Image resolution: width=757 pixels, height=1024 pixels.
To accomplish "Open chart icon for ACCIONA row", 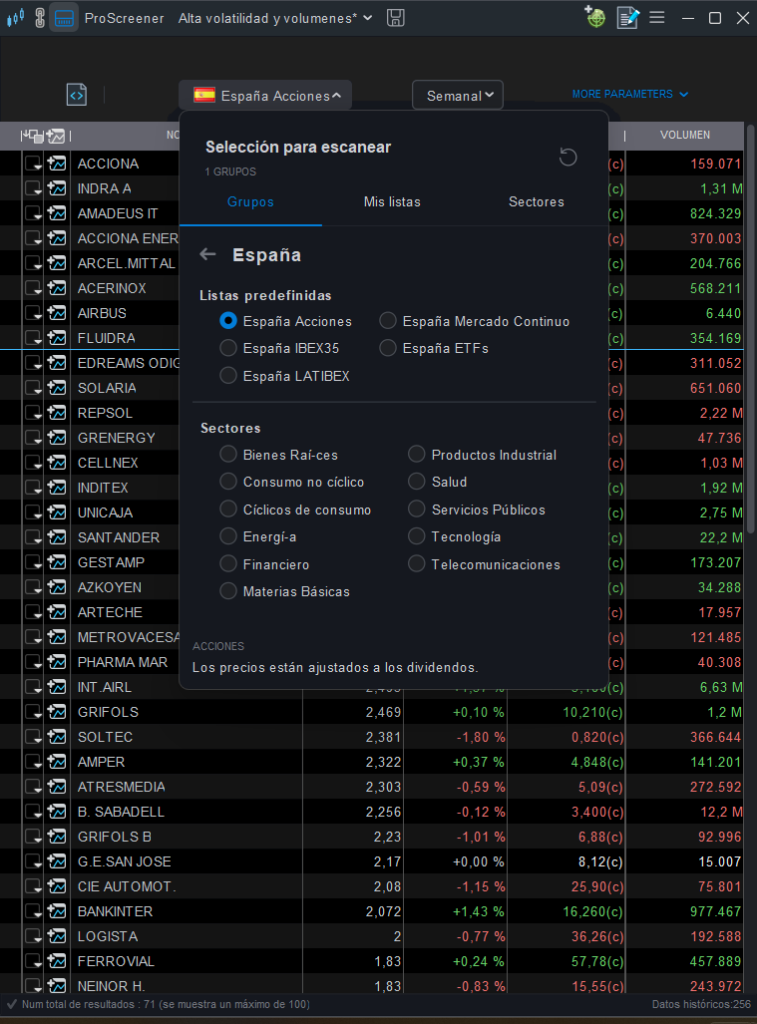I will coord(57,163).
